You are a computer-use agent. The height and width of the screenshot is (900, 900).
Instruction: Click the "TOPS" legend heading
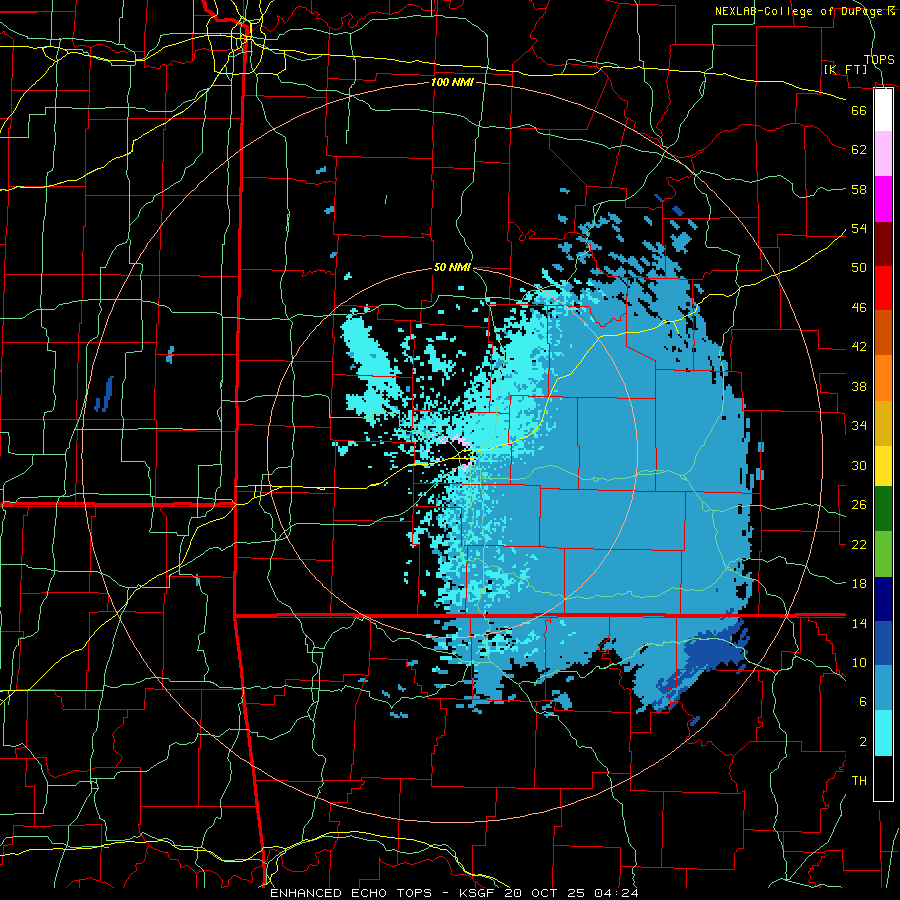point(879,59)
